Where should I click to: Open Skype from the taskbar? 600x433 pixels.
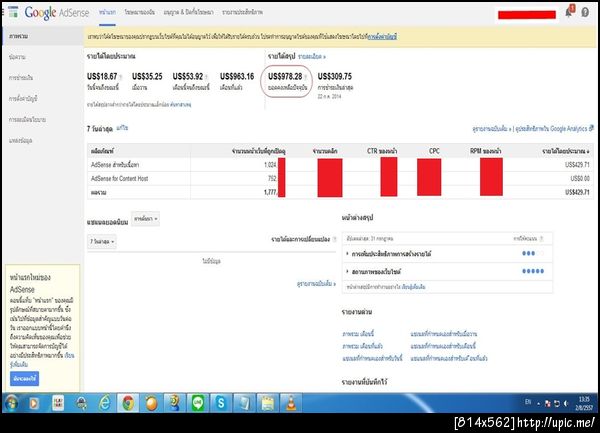coord(221,403)
